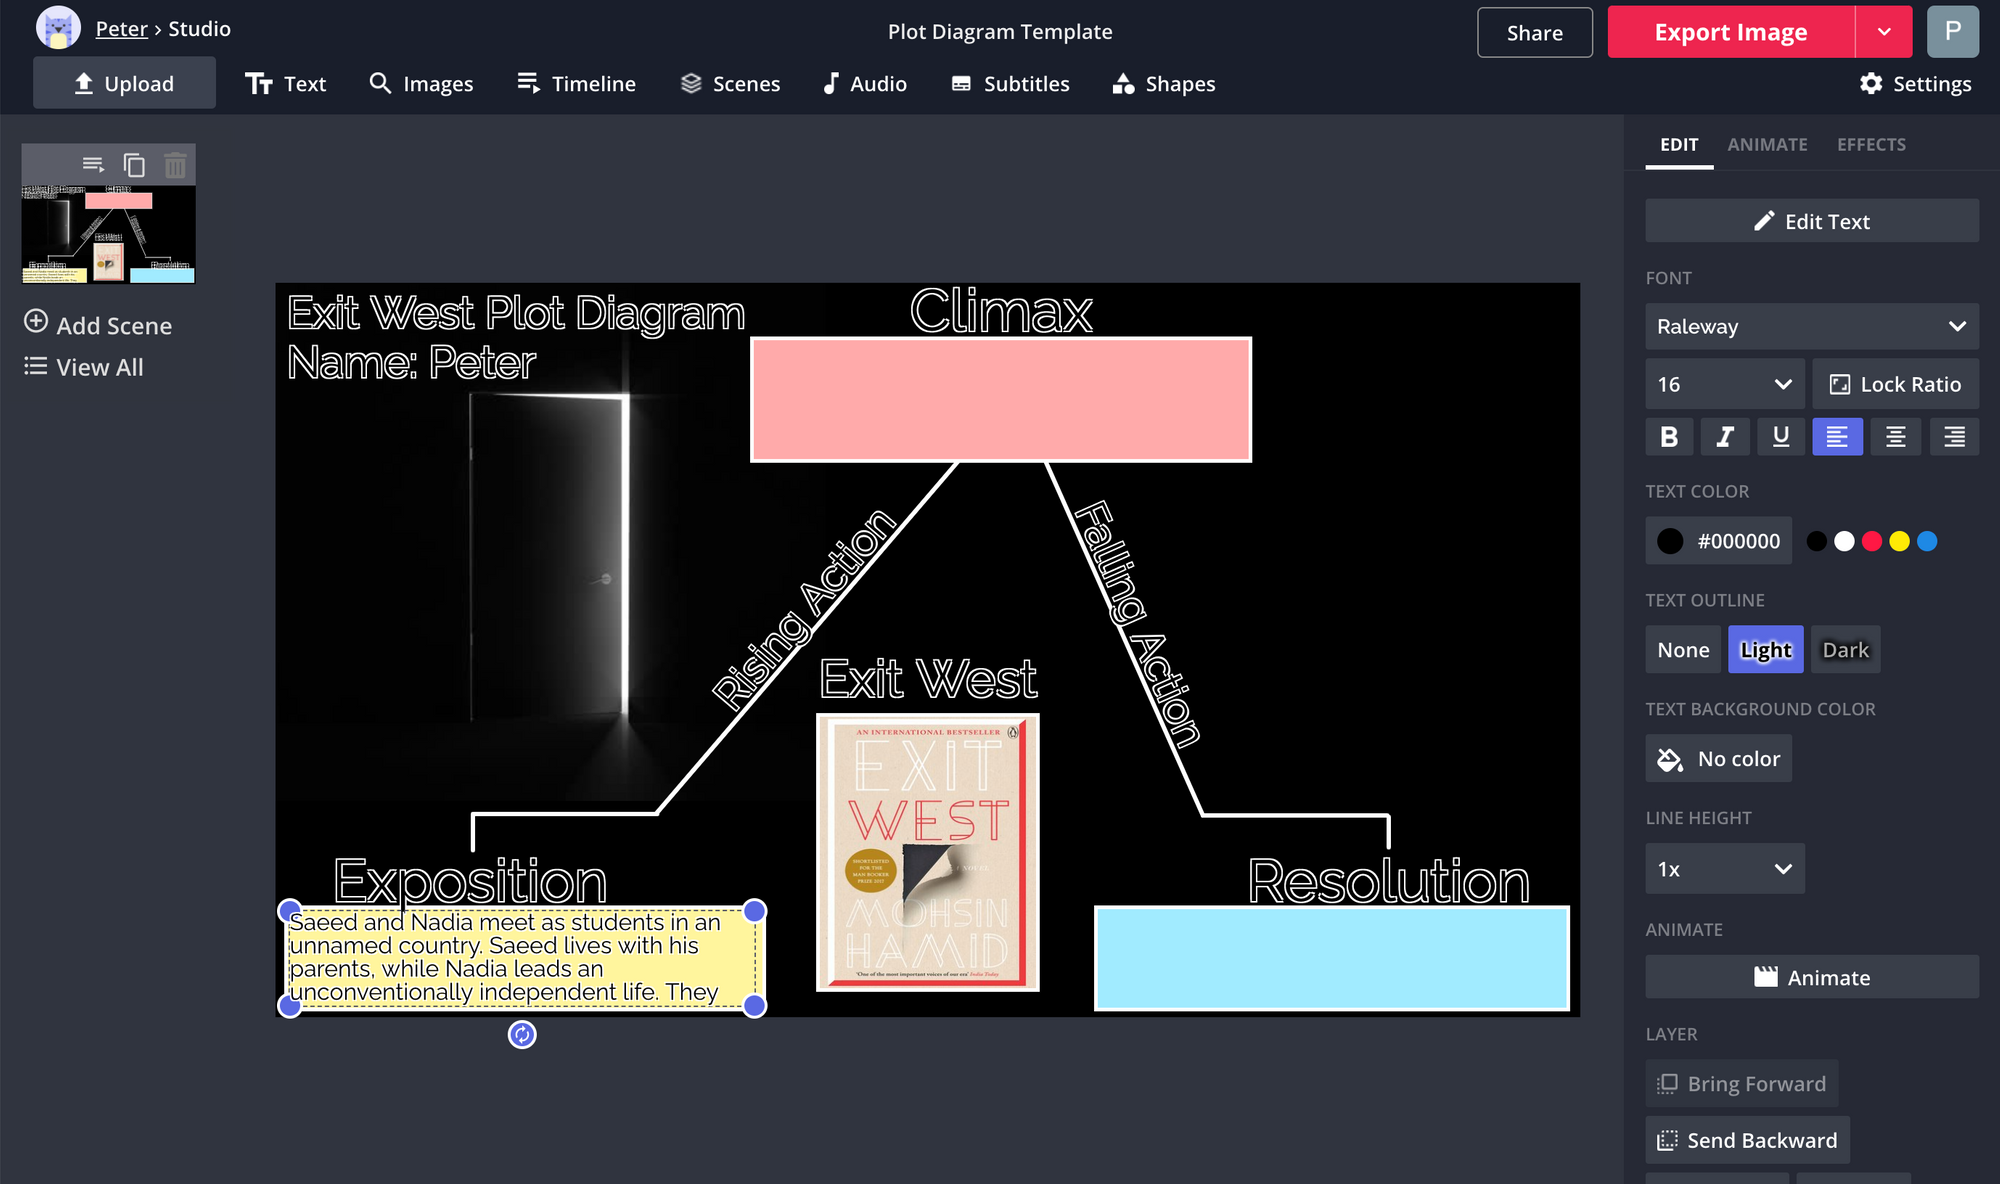2000x1184 pixels.
Task: Click the Share button
Action: click(1534, 32)
